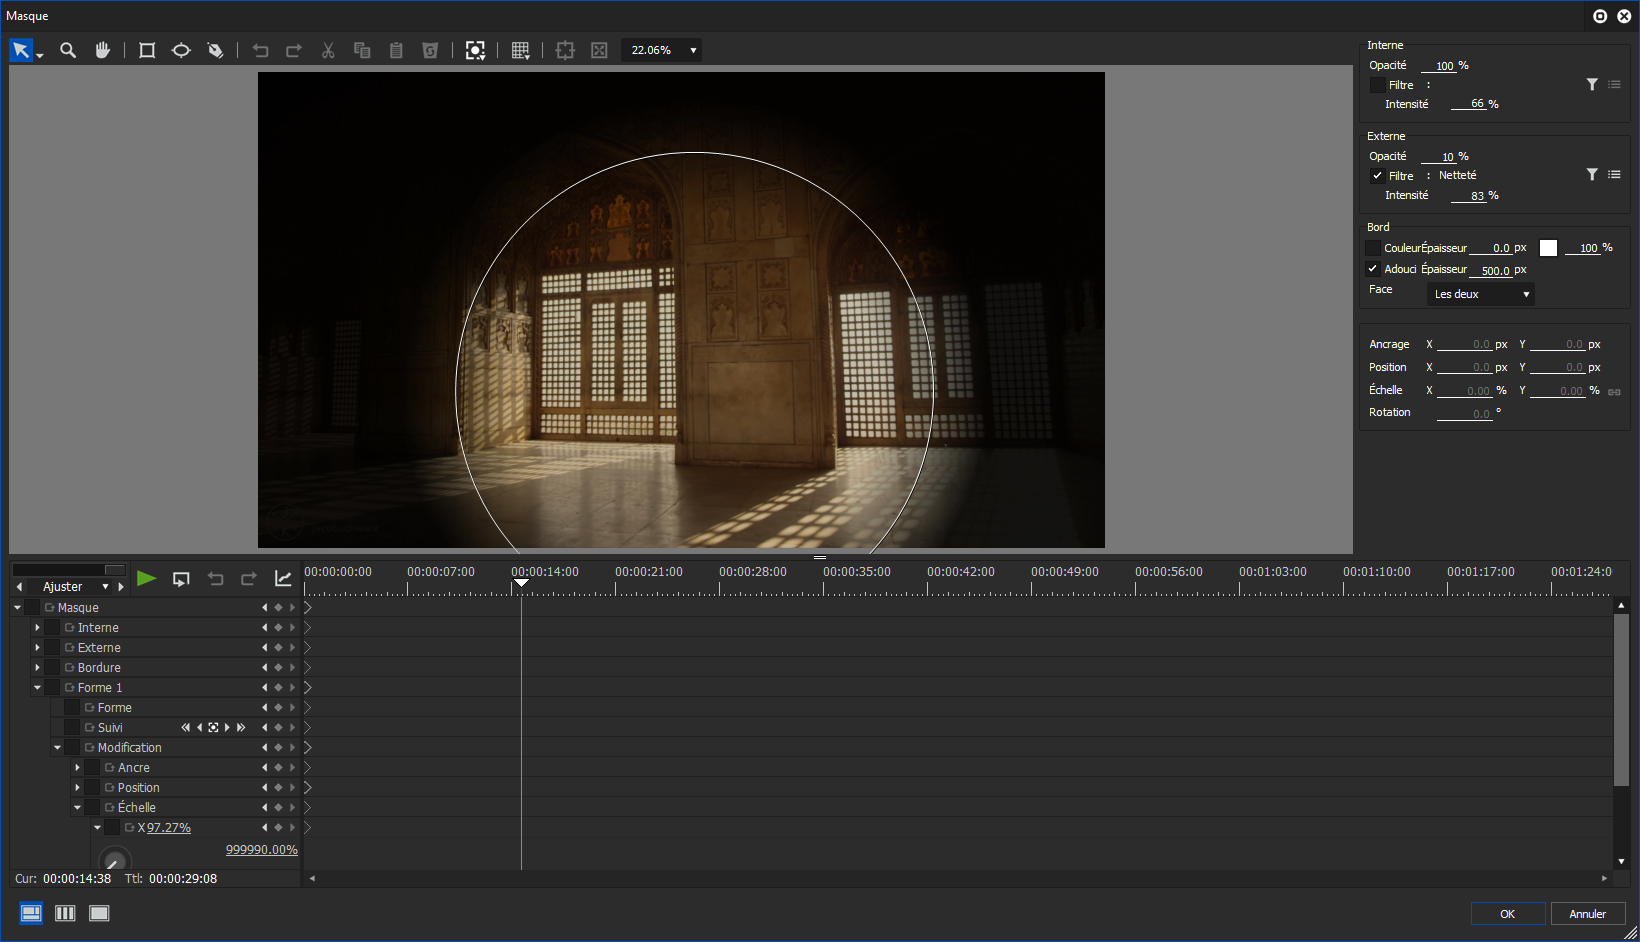Select the rectangle mask shape tool
The image size is (1640, 942).
[147, 50]
